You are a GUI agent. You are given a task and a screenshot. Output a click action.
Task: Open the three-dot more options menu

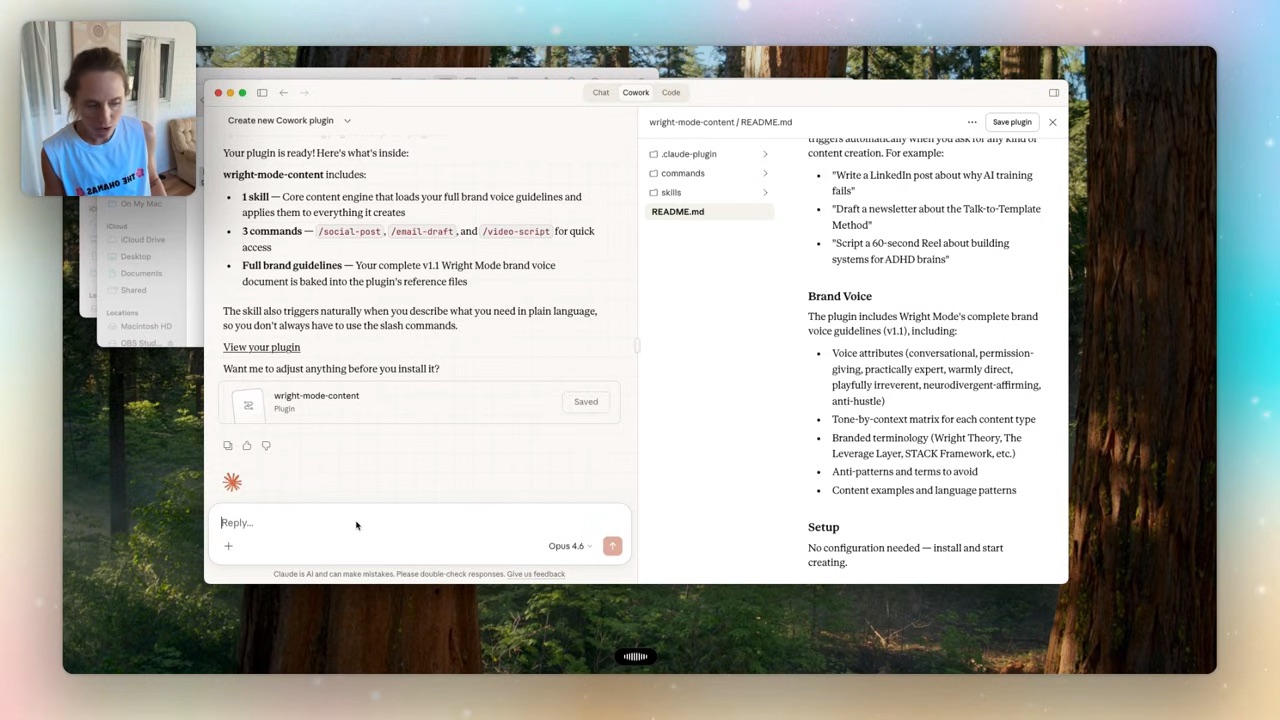(x=972, y=122)
